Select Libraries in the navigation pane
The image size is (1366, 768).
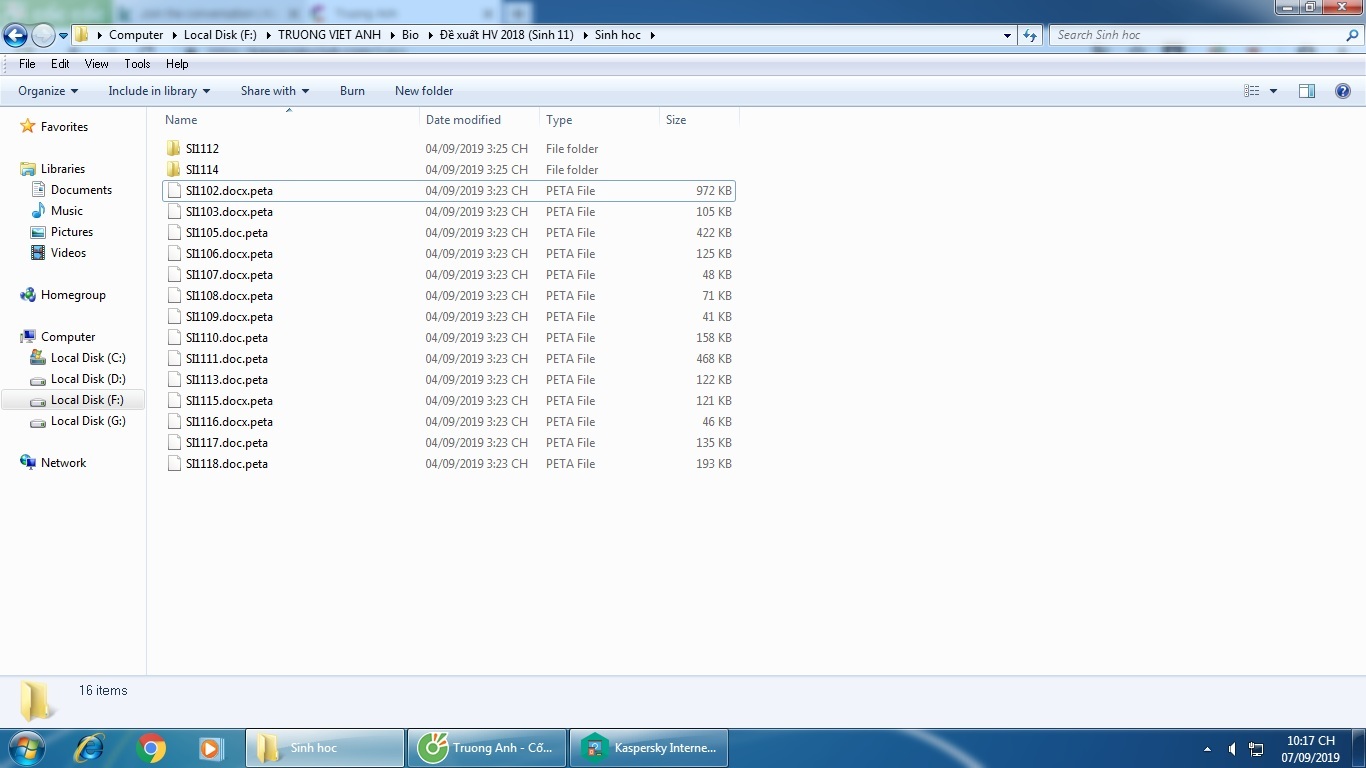(x=62, y=169)
